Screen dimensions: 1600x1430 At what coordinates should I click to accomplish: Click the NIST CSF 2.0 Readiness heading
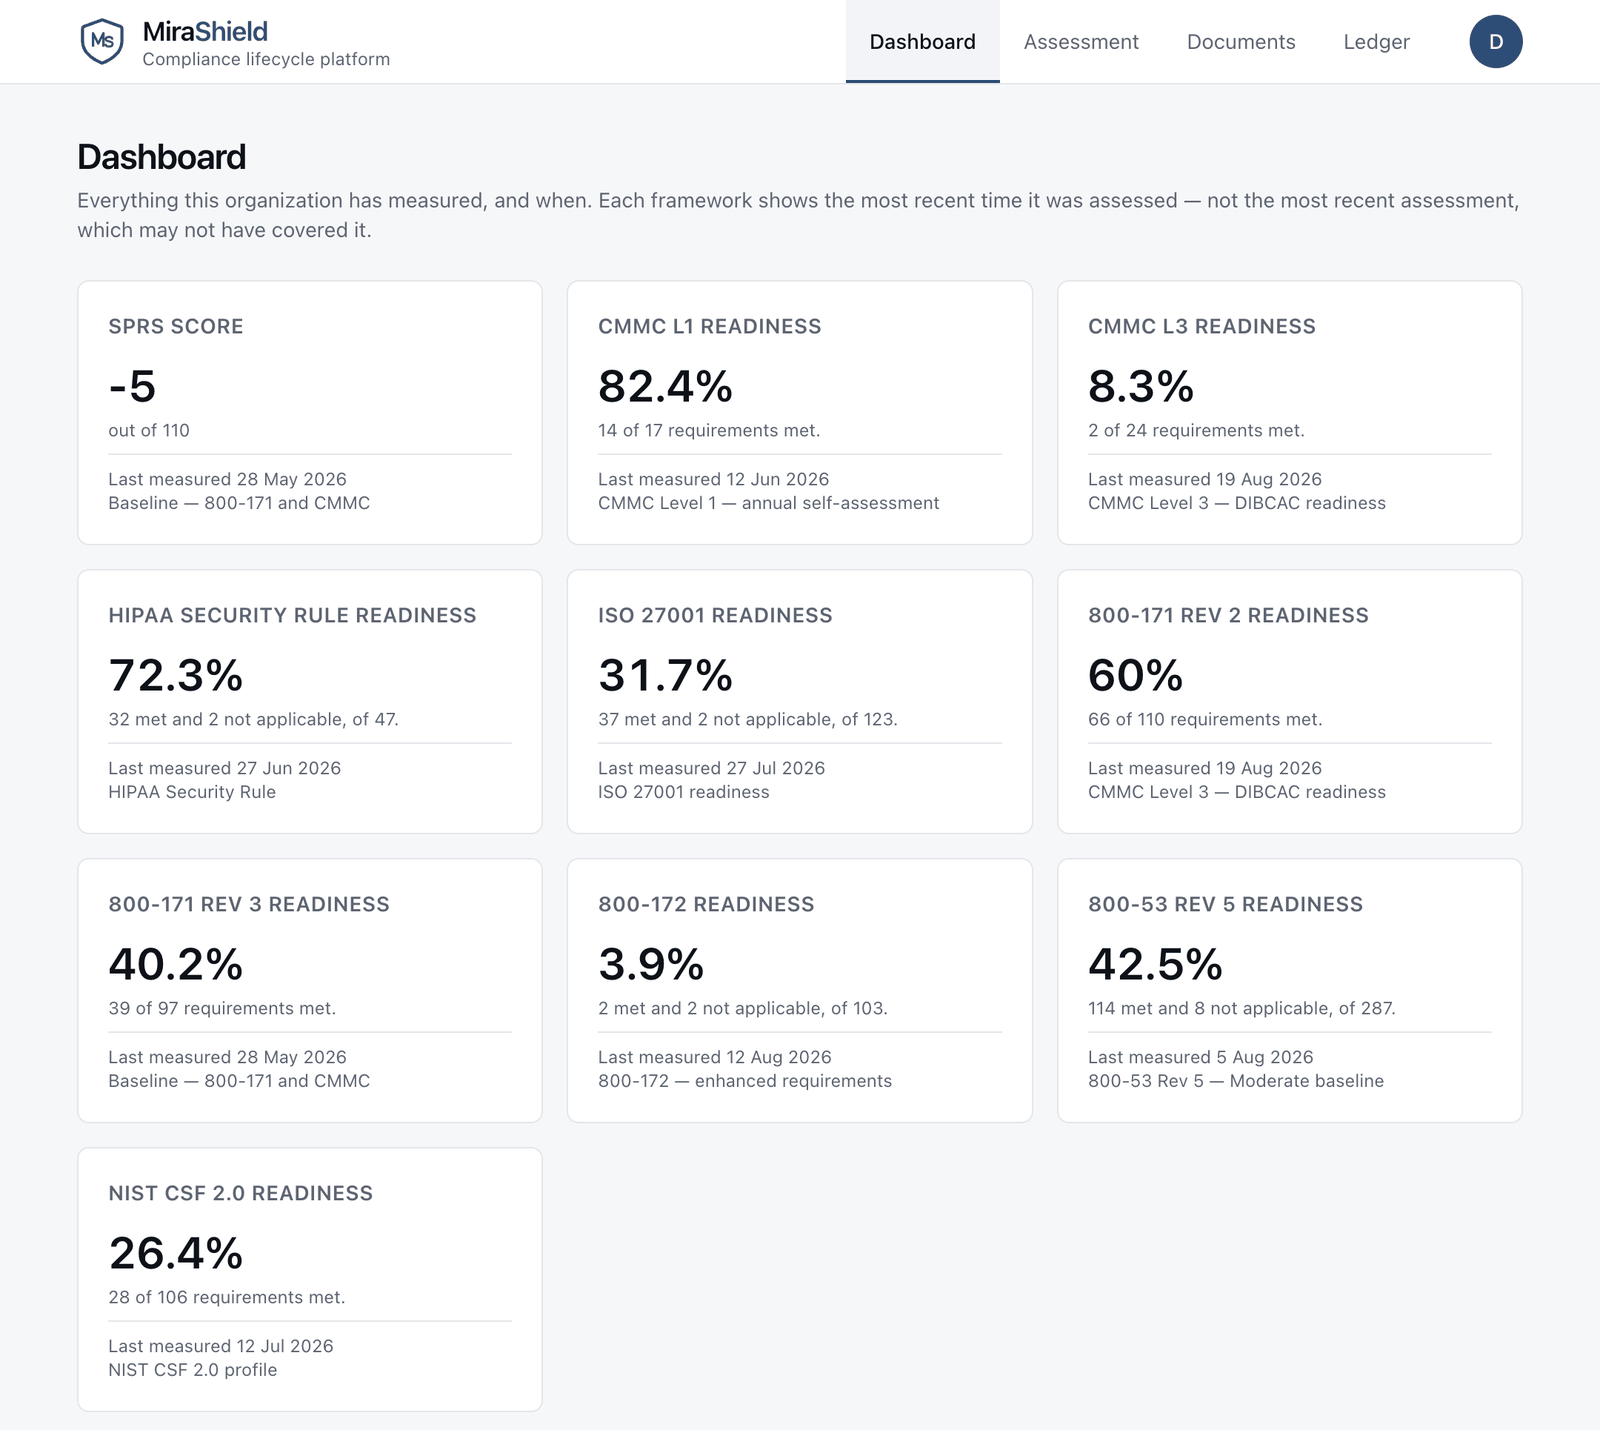pos(241,1194)
